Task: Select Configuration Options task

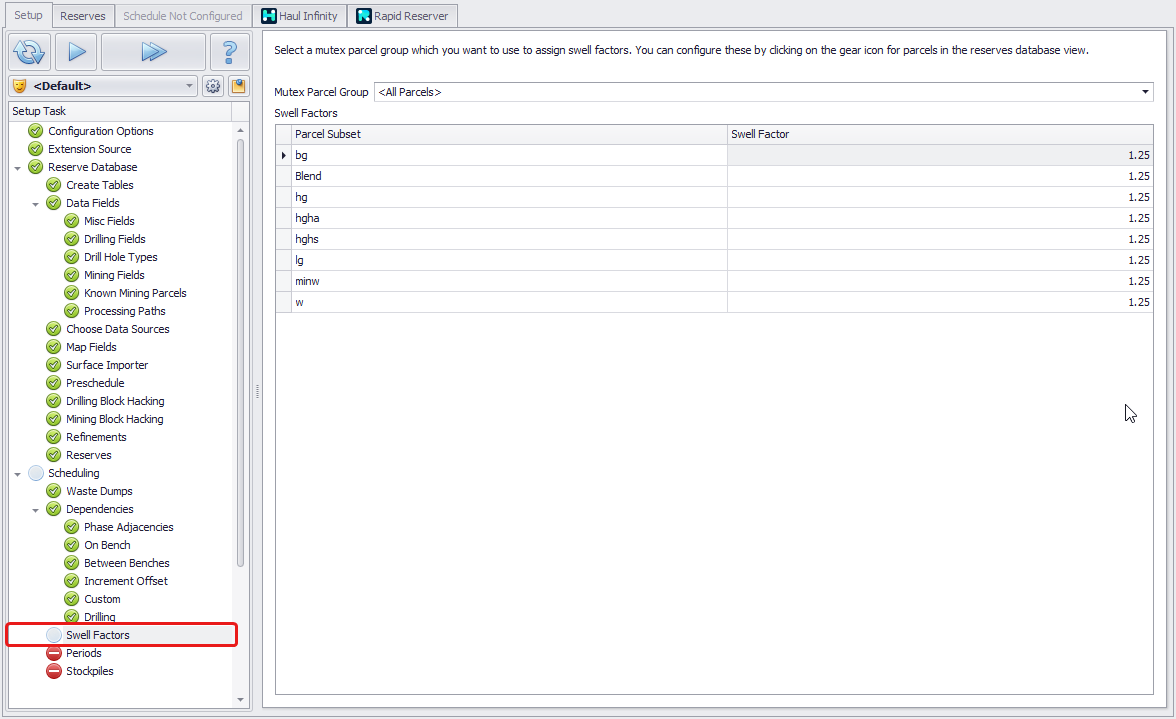Action: [x=100, y=131]
